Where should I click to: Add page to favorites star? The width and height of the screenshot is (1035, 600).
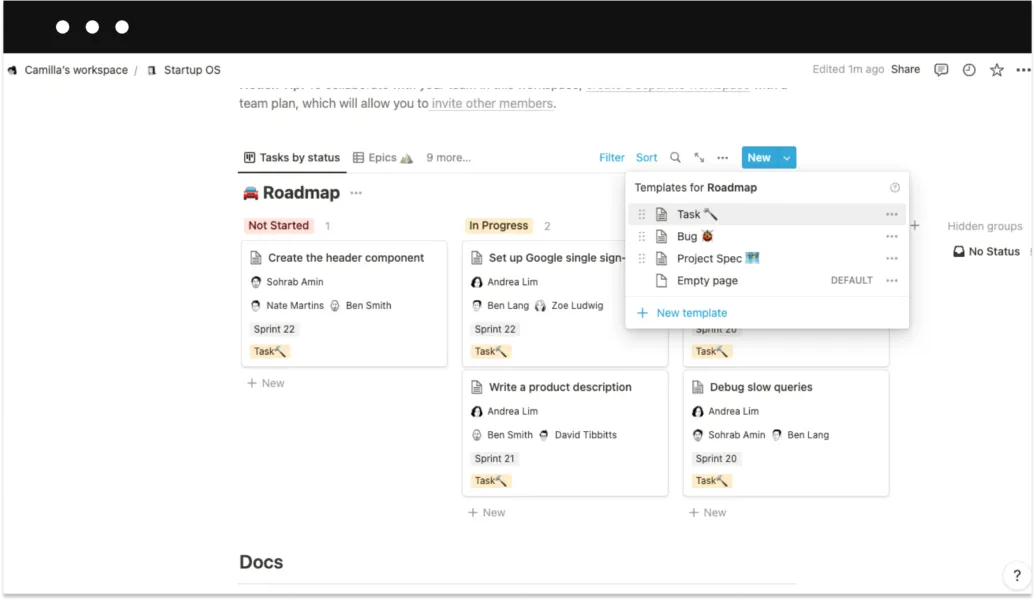[996, 70]
